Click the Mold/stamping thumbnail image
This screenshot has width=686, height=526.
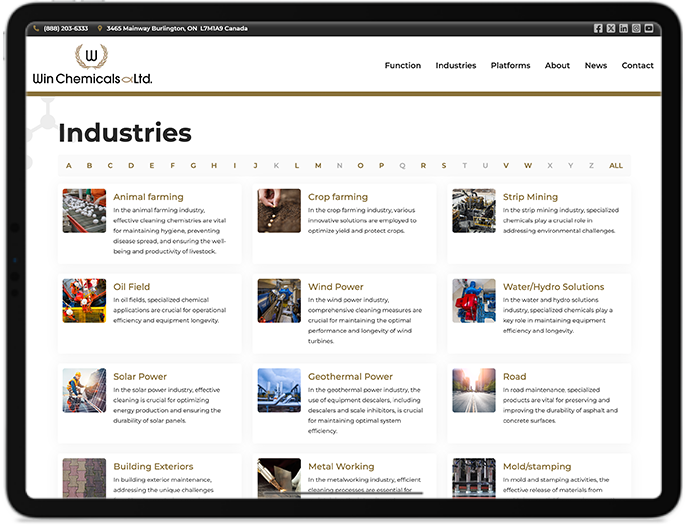pos(475,479)
